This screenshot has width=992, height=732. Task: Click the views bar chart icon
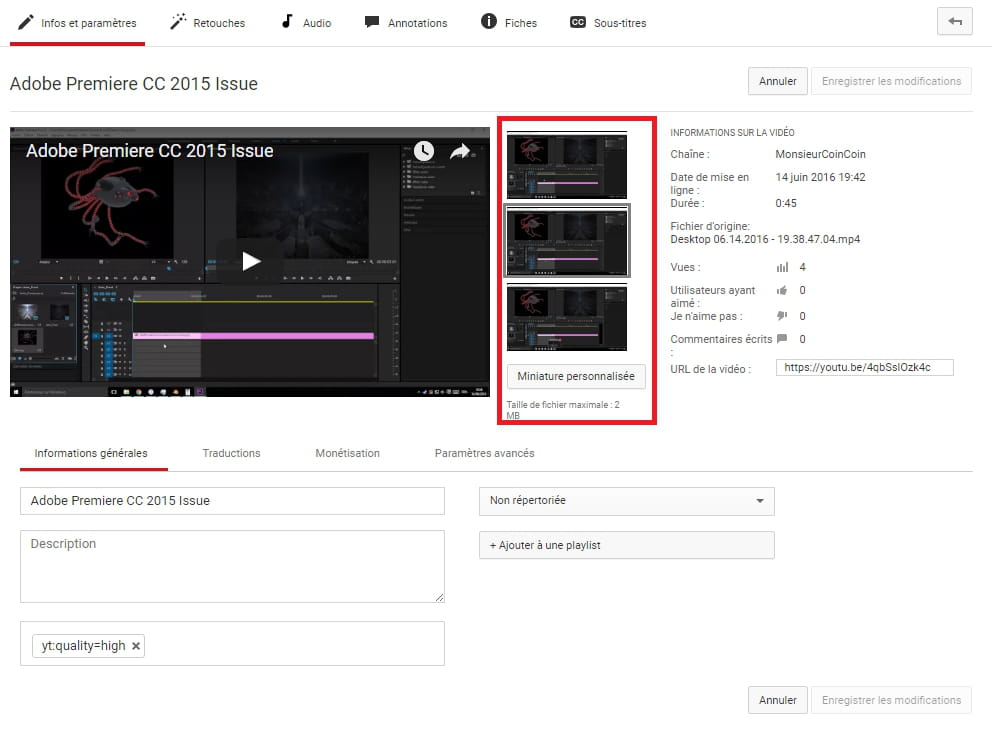click(x=783, y=267)
